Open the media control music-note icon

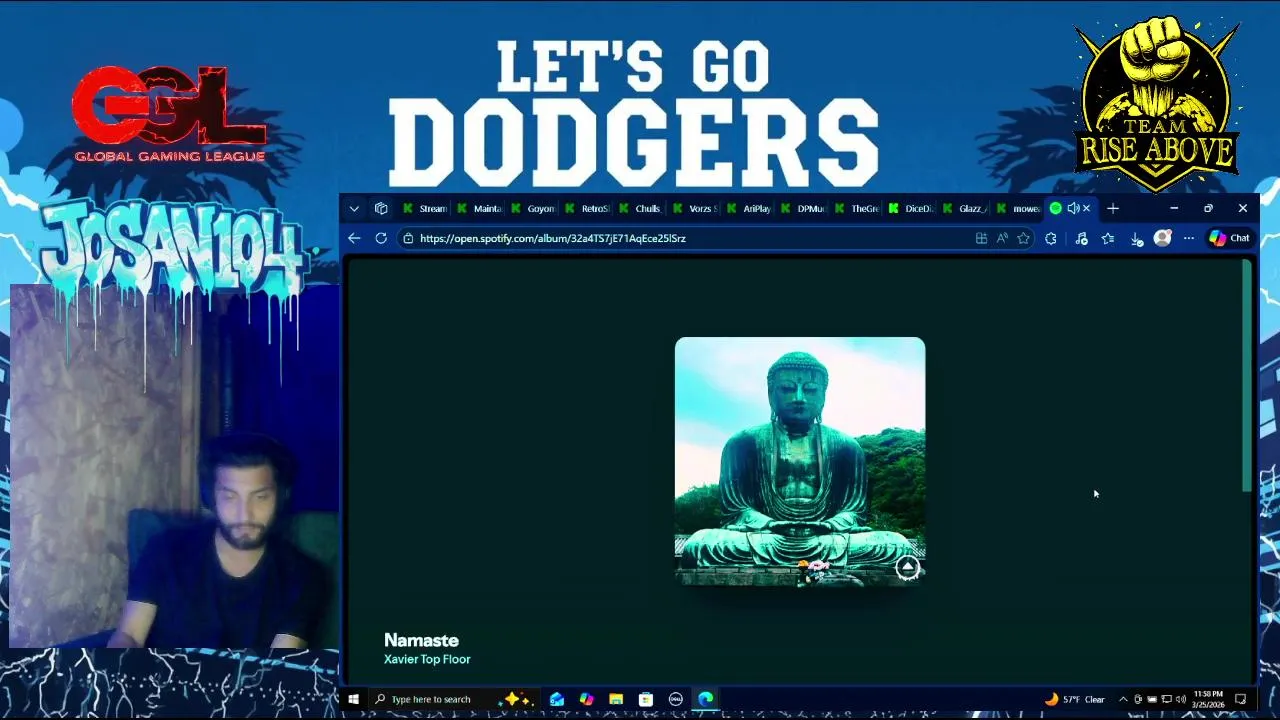[x=1081, y=238]
